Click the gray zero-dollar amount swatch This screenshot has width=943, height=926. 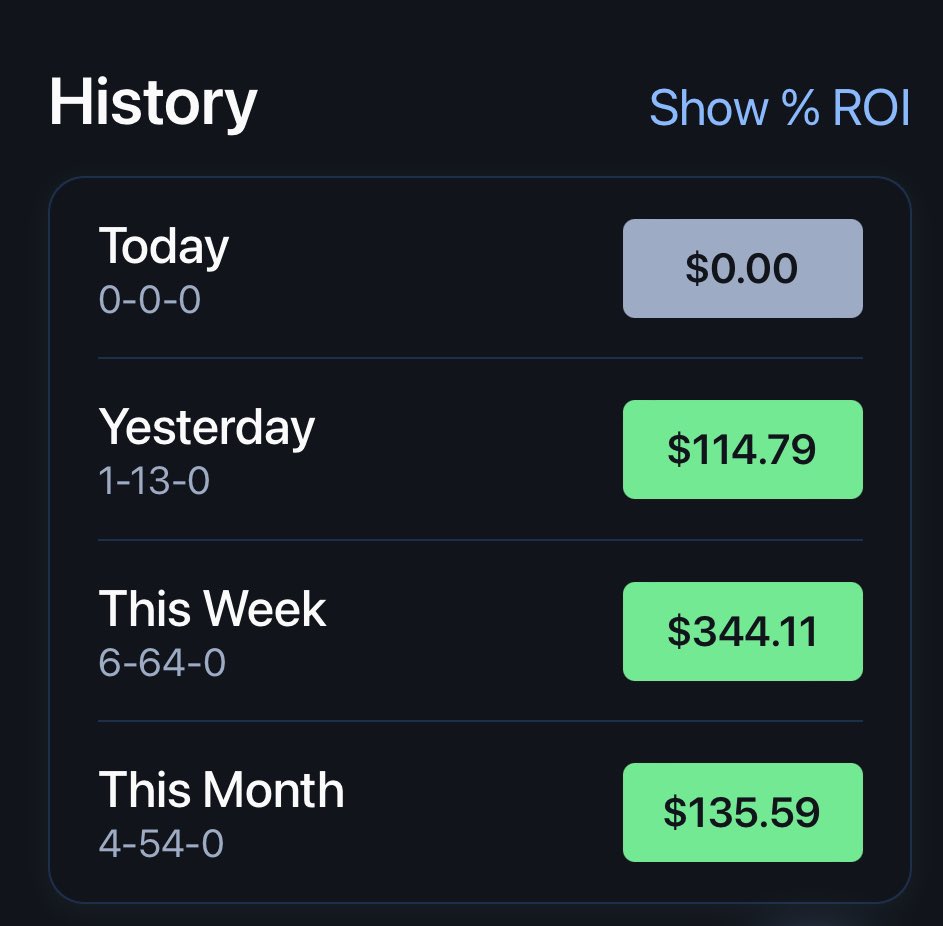coord(743,268)
